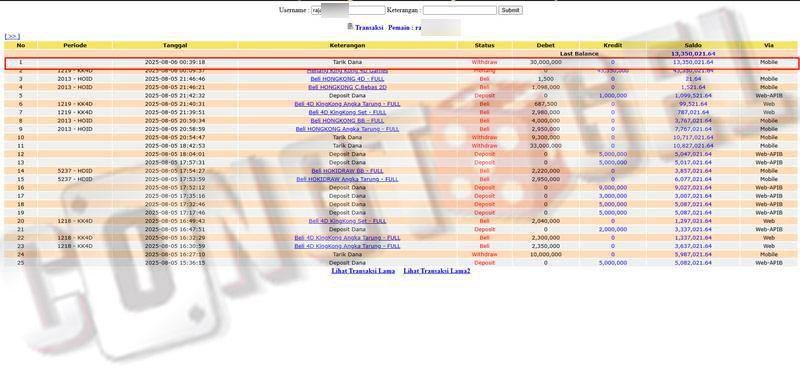The height and width of the screenshot is (370, 800).
Task: Open Beli HONGKONG C.Bebas 2D link
Action: point(347,87)
